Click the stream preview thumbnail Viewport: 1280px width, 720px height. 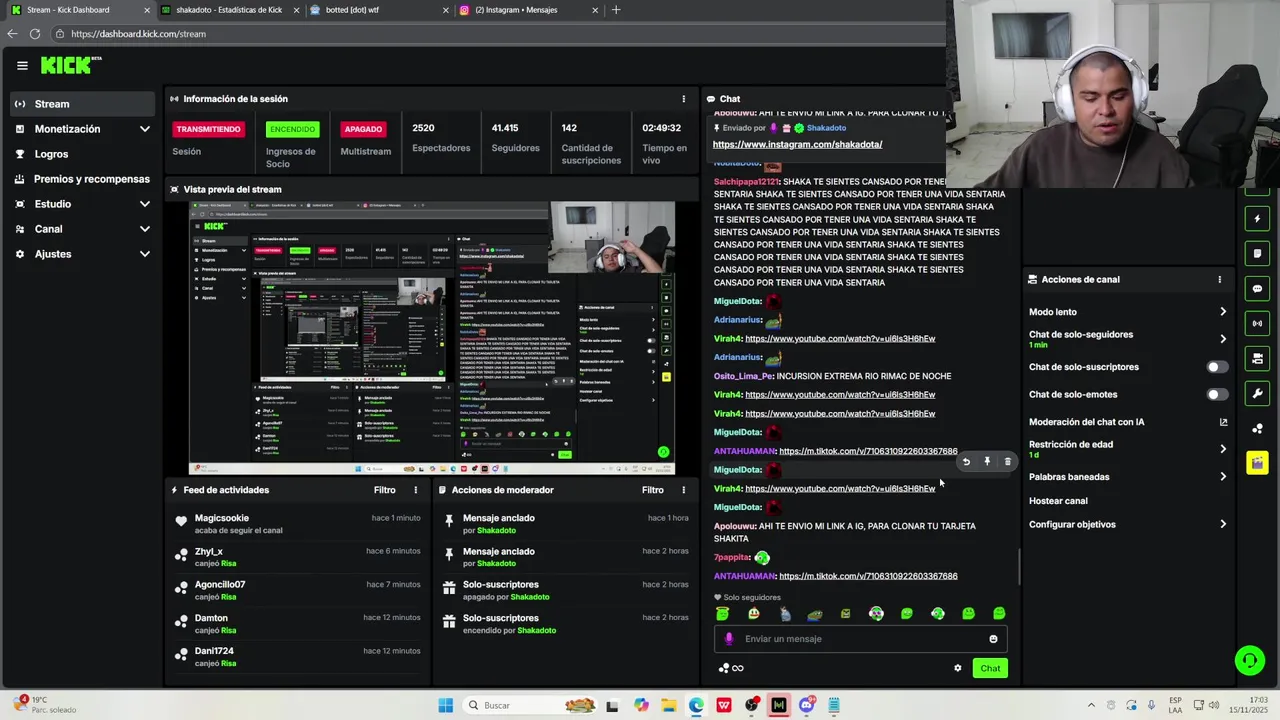point(432,338)
